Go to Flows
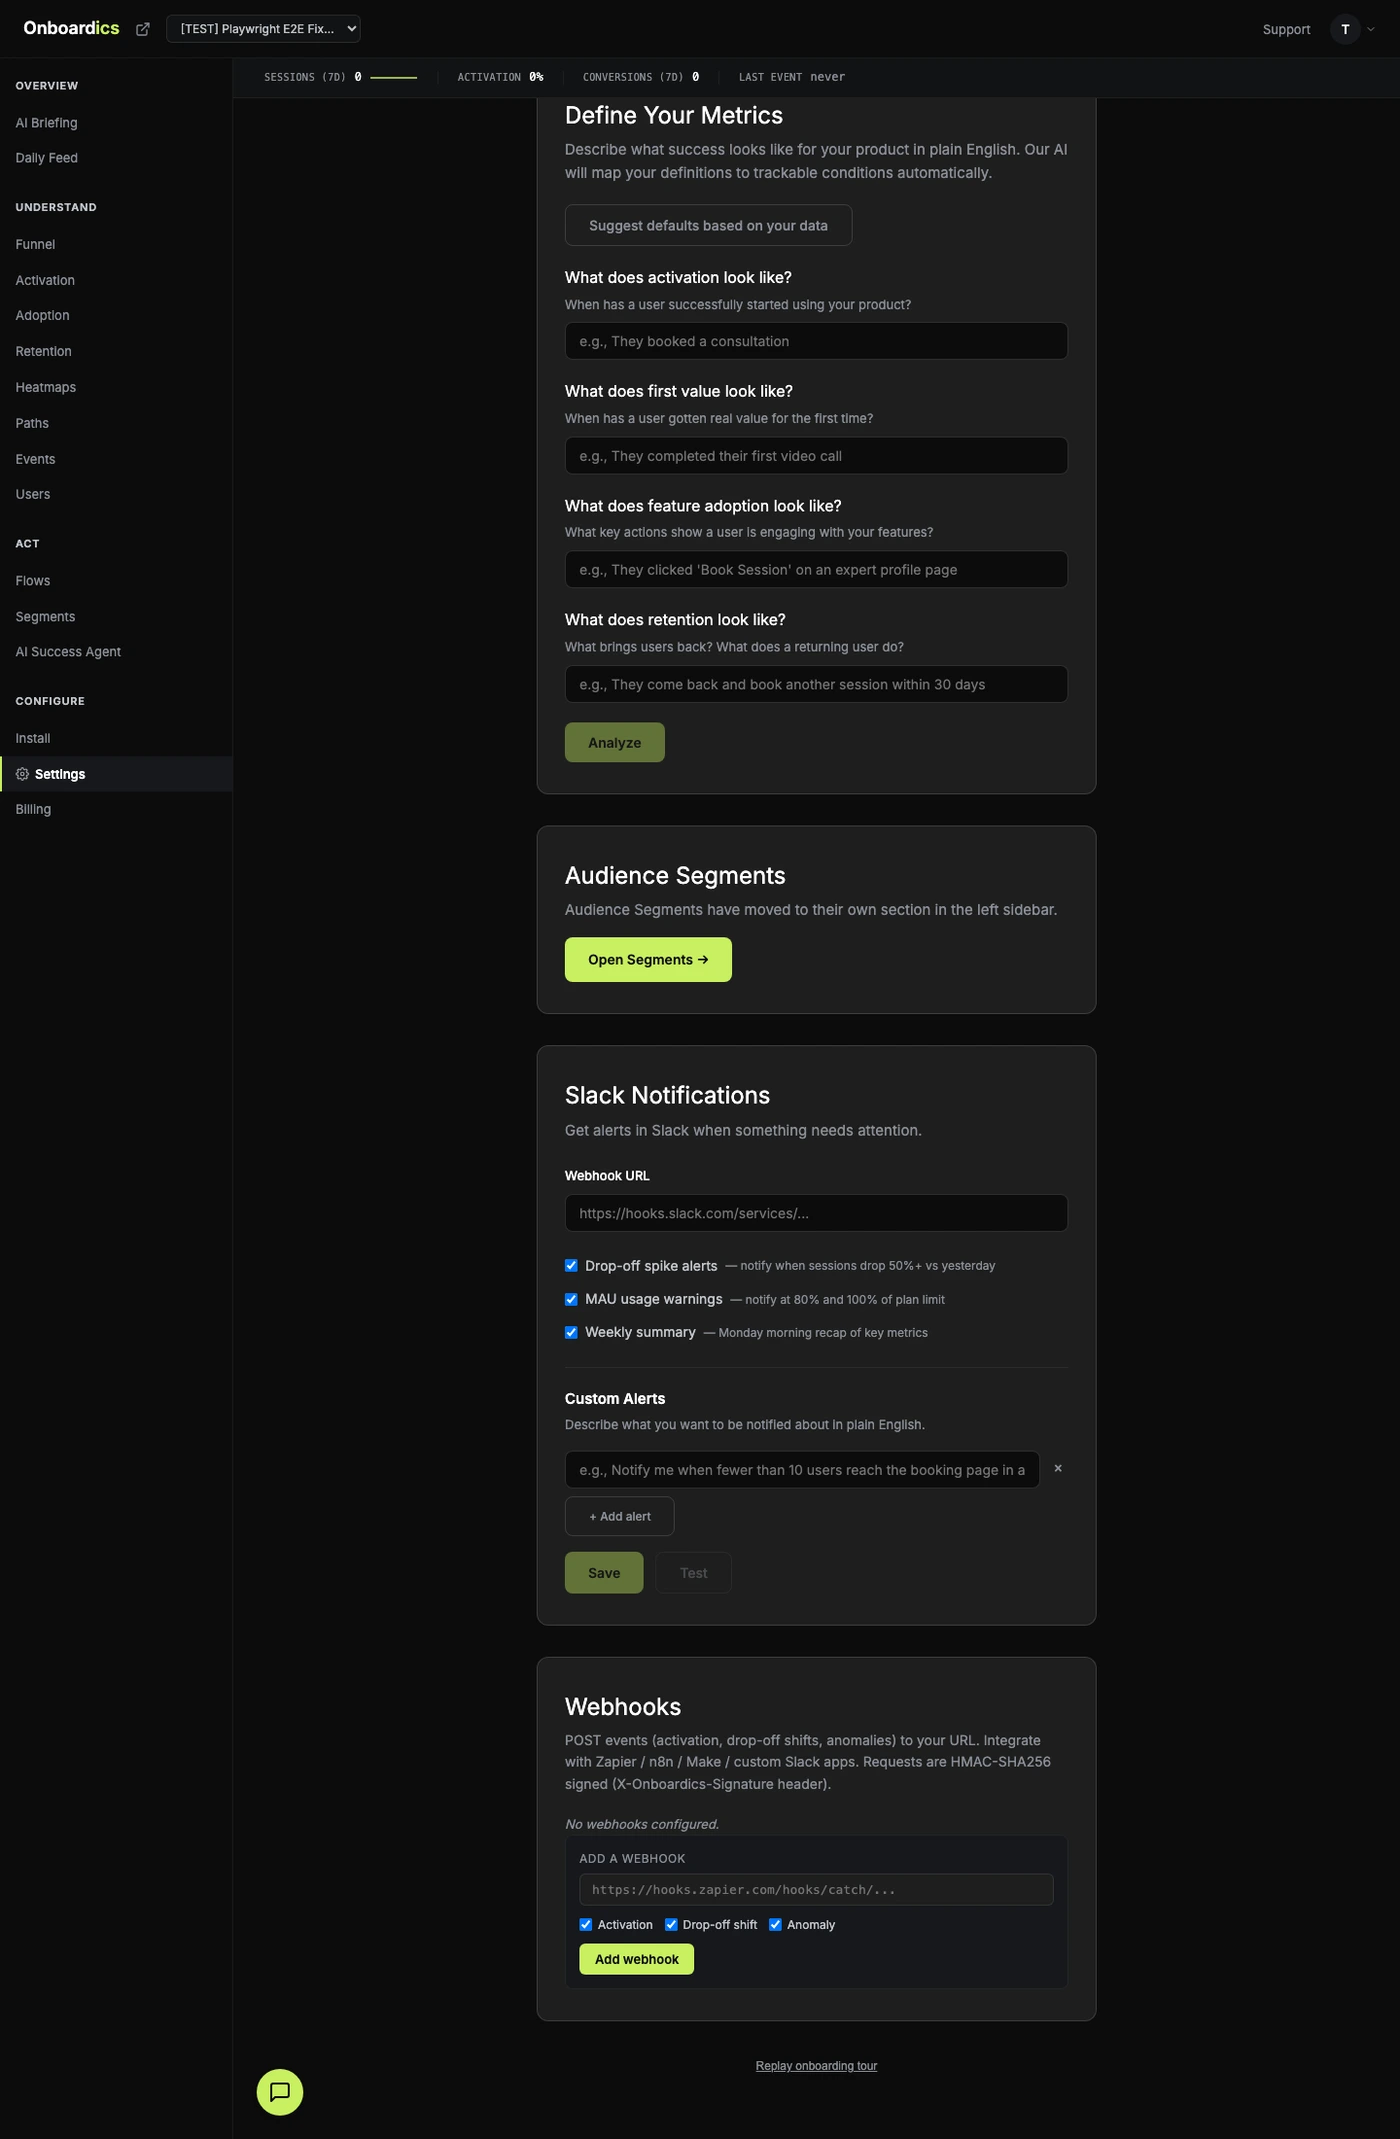The height and width of the screenshot is (2139, 1400). [32, 580]
